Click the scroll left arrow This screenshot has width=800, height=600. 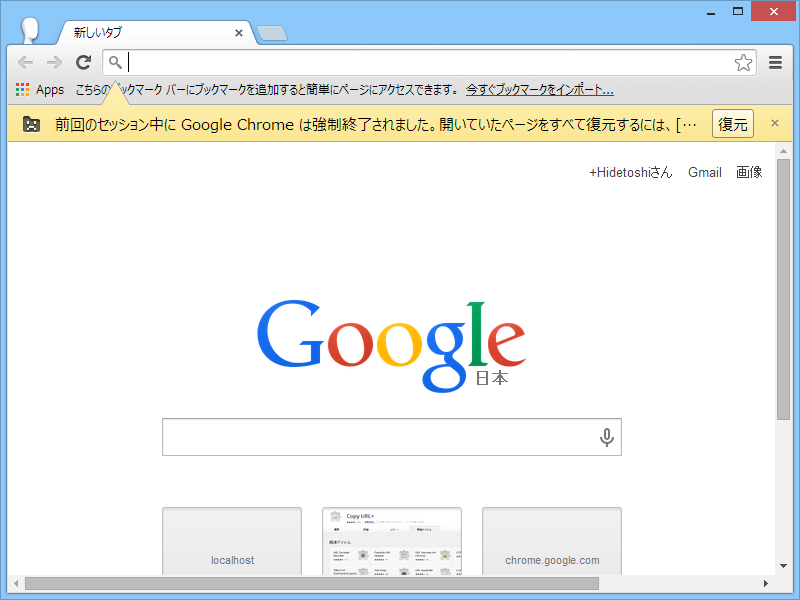coord(16,583)
